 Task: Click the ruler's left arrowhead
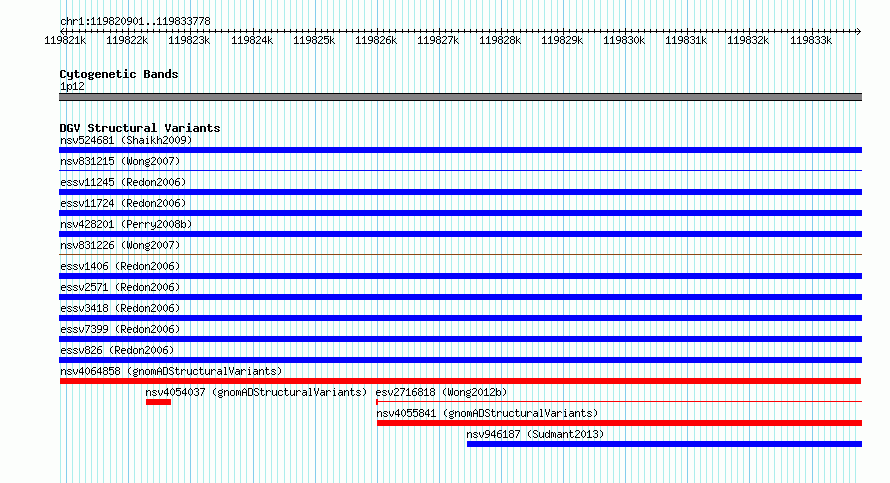point(62,31)
